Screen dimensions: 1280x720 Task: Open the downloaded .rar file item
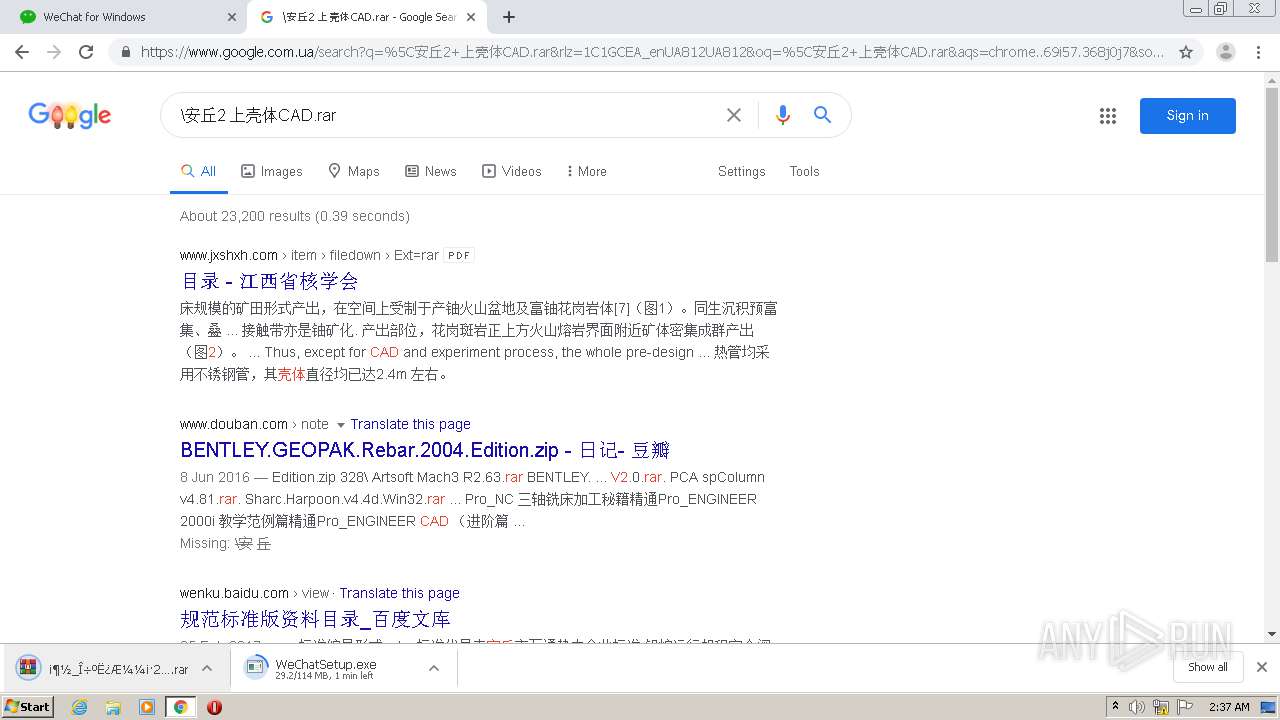click(x=103, y=668)
